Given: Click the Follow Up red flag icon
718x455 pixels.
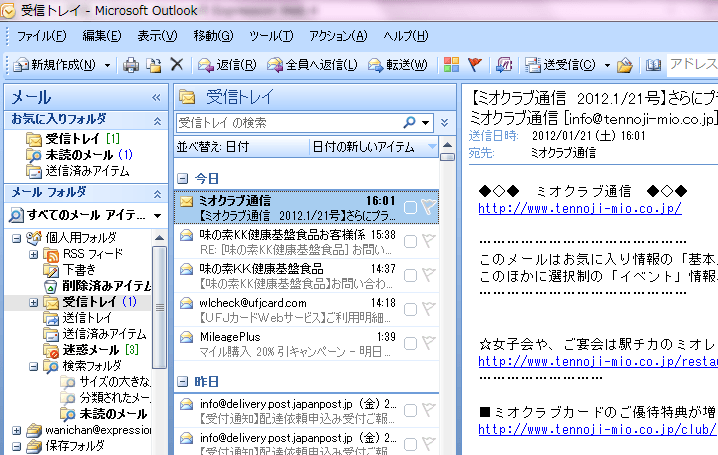Looking at the screenshot, I should (x=475, y=65).
